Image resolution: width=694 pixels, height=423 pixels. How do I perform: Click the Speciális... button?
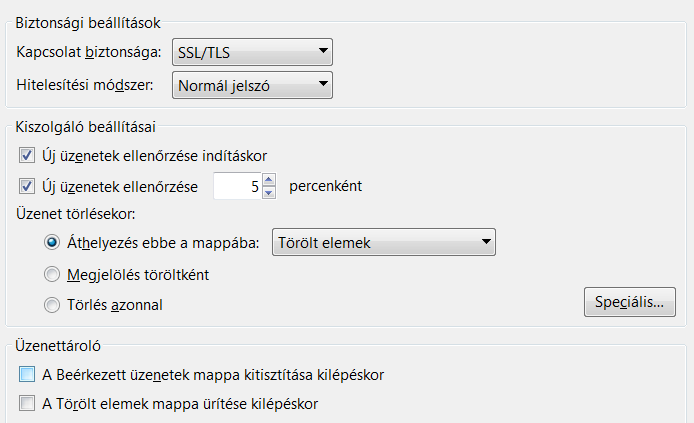629,302
